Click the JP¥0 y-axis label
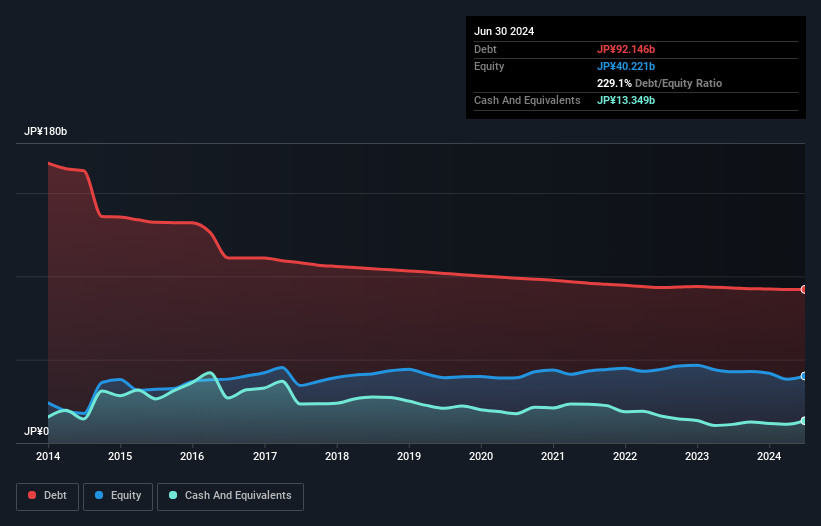Screen dimensions: 821x526 (x=37, y=431)
